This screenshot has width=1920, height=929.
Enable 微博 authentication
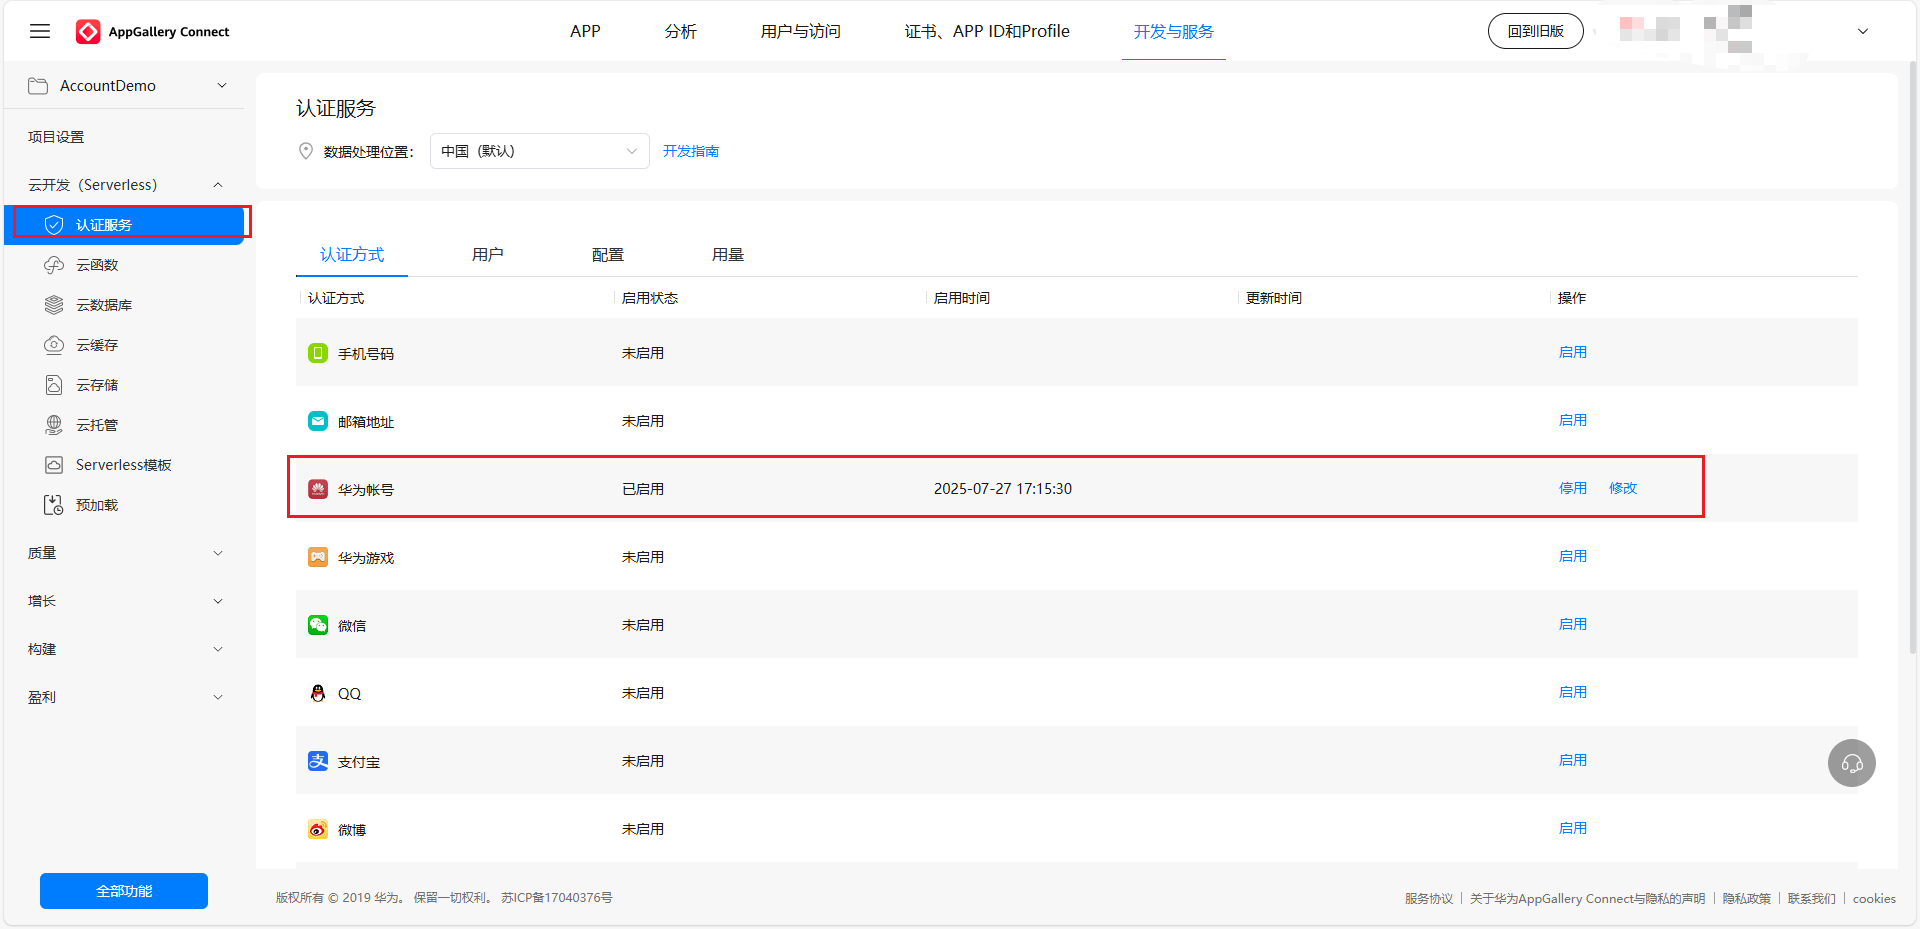coord(1573,828)
